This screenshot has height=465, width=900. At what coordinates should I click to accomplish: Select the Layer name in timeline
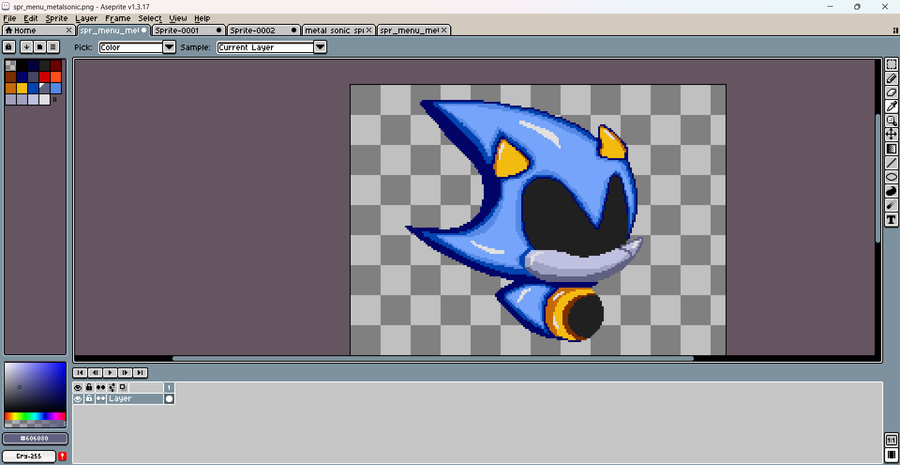[135, 398]
